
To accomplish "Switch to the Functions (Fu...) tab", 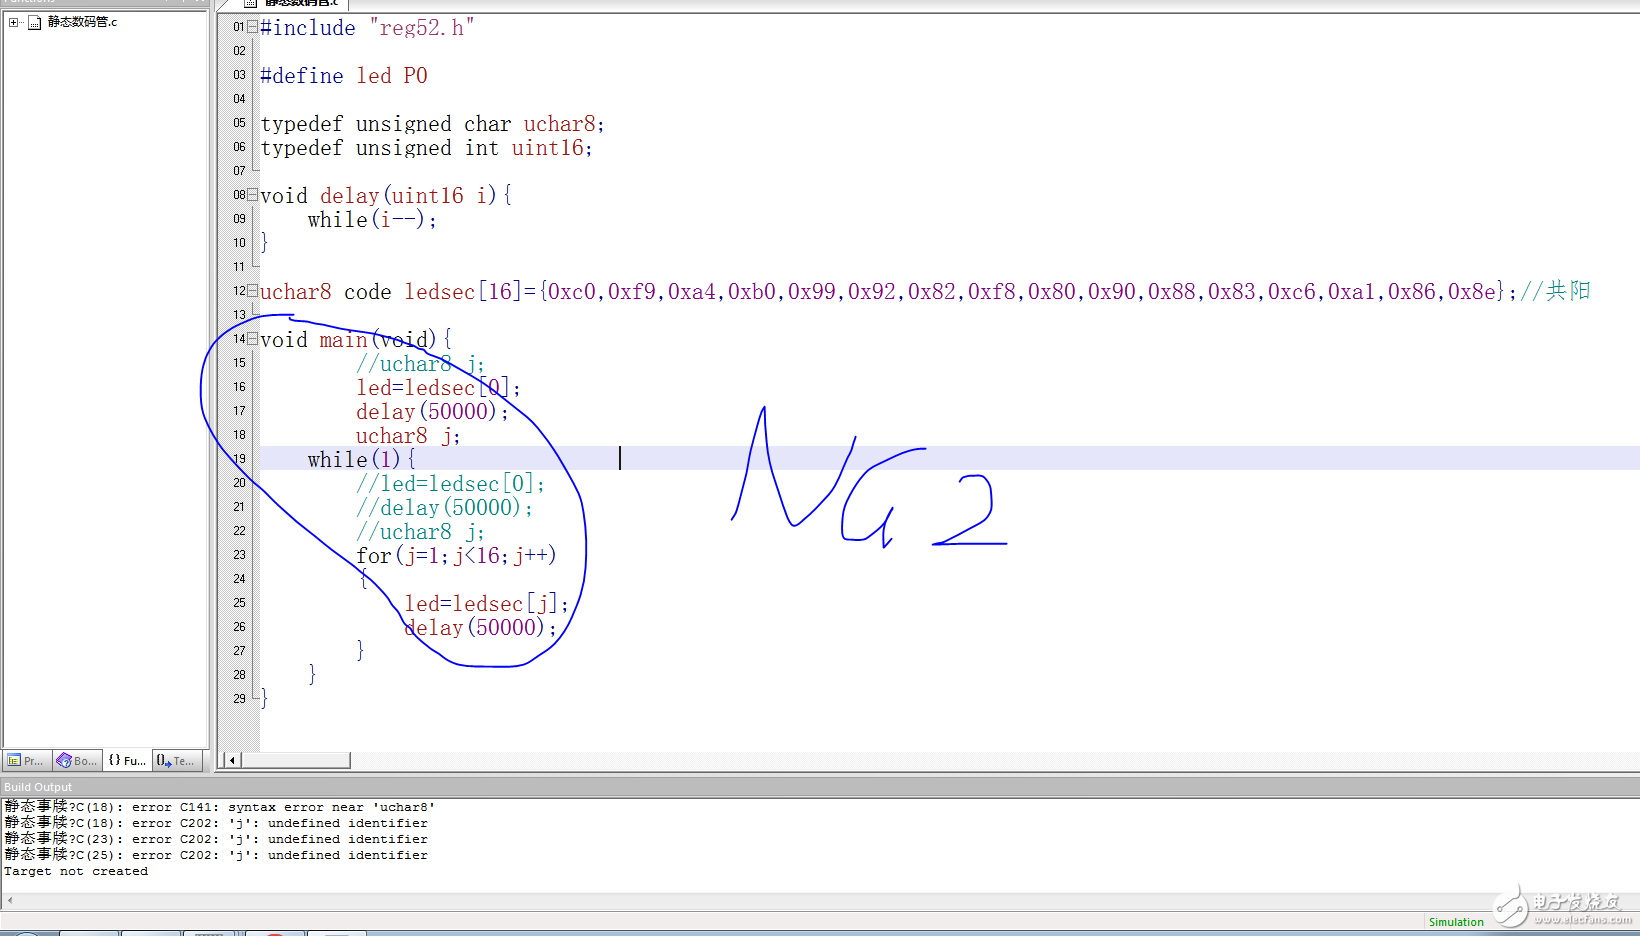I will pyautogui.click(x=127, y=761).
